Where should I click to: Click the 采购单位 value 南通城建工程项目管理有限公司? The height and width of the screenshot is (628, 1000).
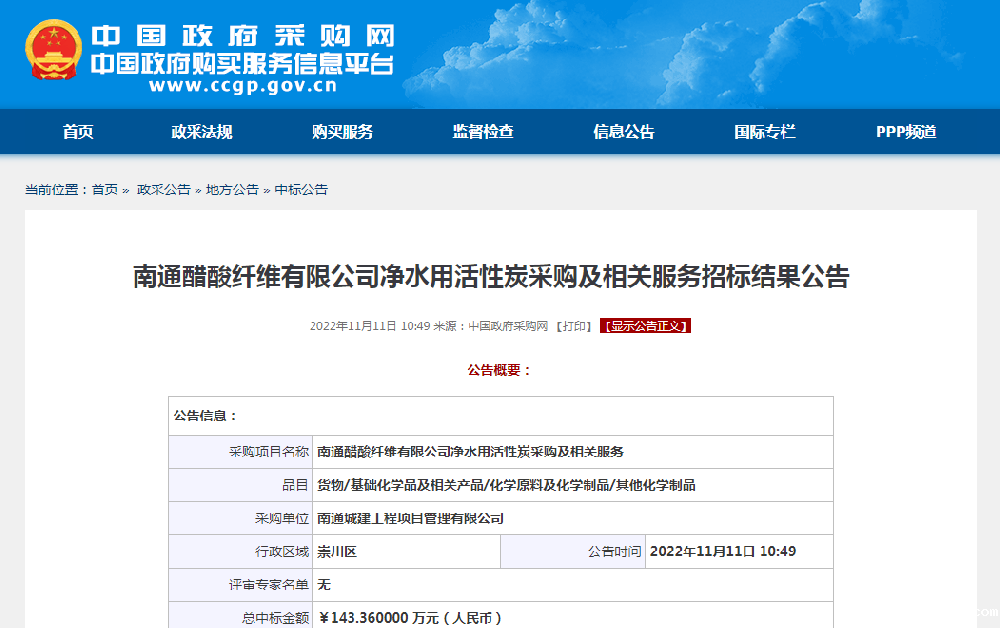tap(410, 518)
